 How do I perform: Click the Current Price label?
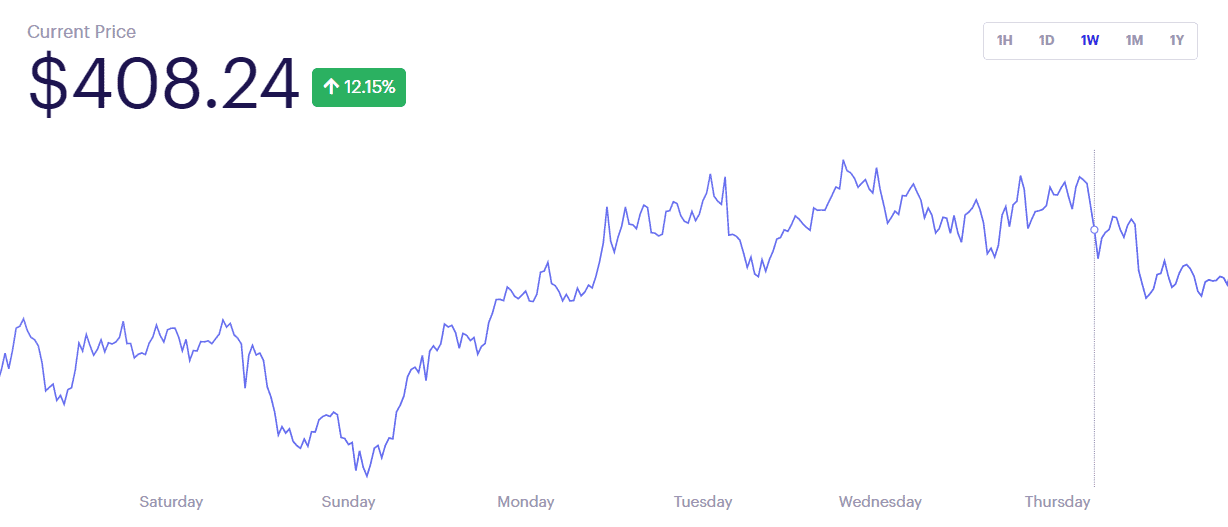(82, 32)
